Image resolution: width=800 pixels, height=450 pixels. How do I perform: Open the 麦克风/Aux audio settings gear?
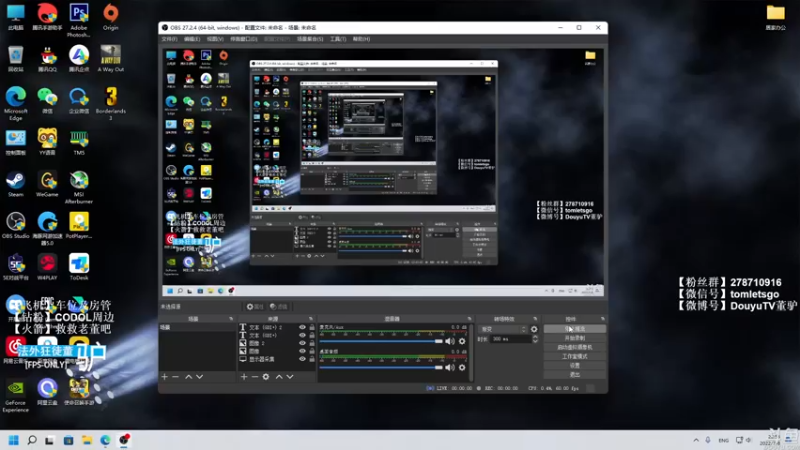pos(462,341)
